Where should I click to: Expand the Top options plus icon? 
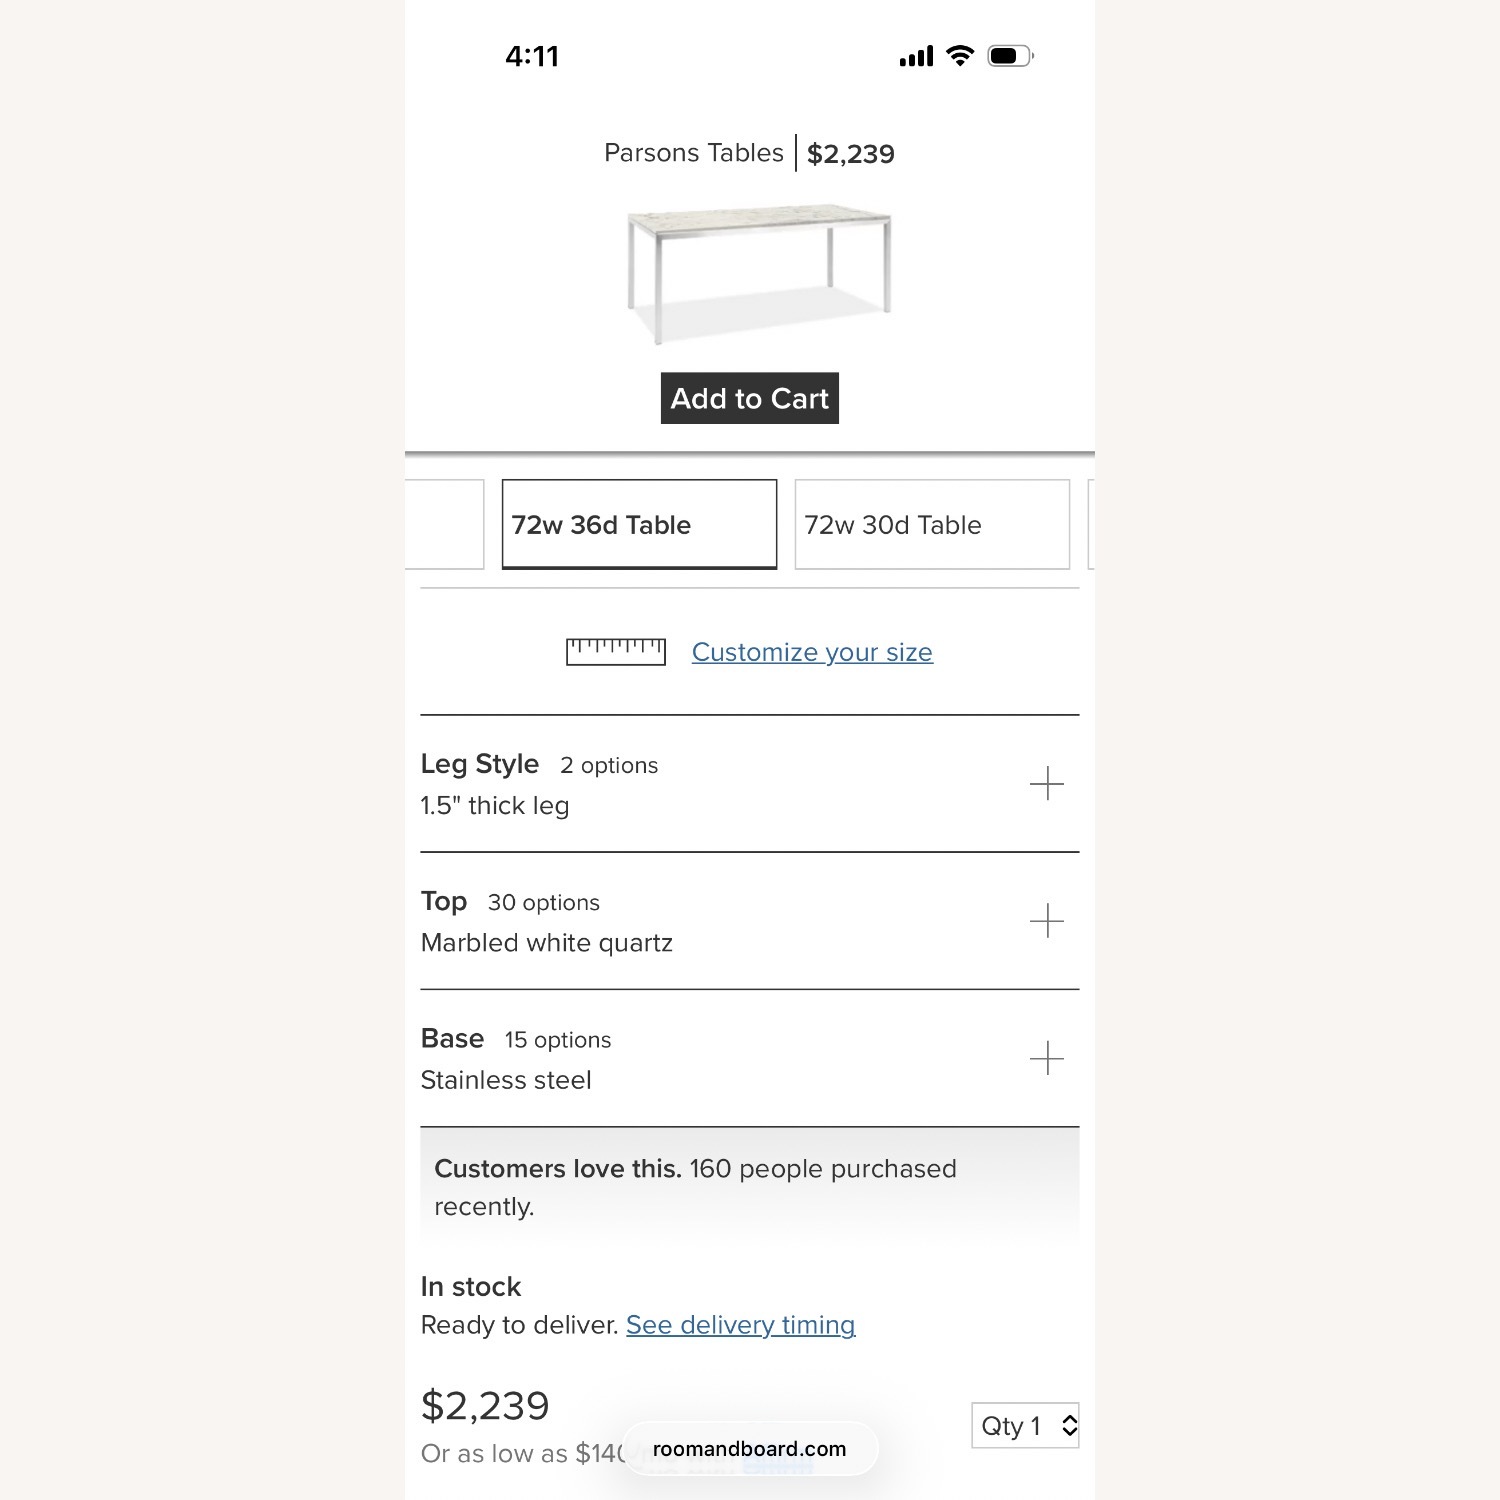tap(1046, 920)
